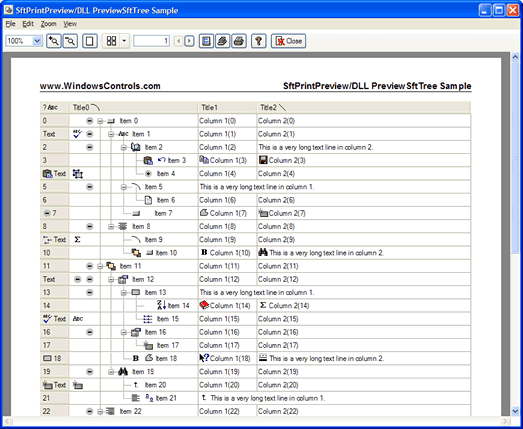Image resolution: width=523 pixels, height=429 pixels.
Task: Select the multiple pages grid icon
Action: click(111, 41)
